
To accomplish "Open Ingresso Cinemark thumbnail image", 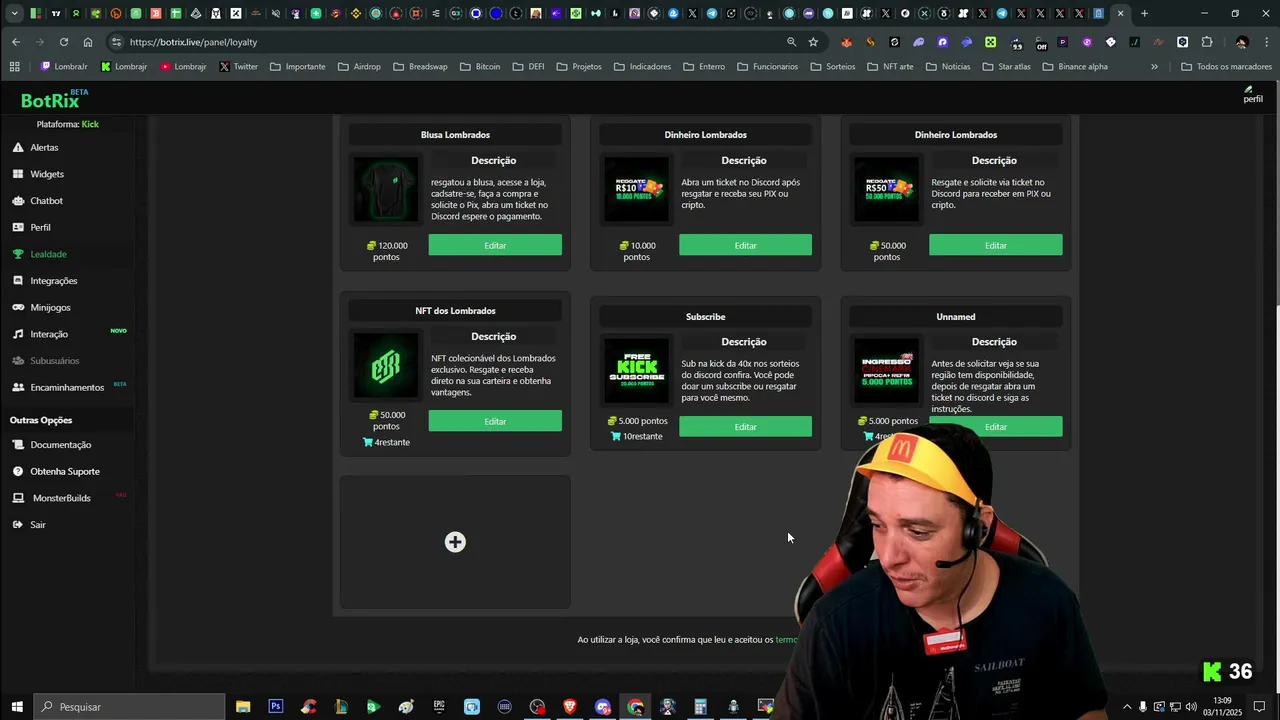I will 886,371.
